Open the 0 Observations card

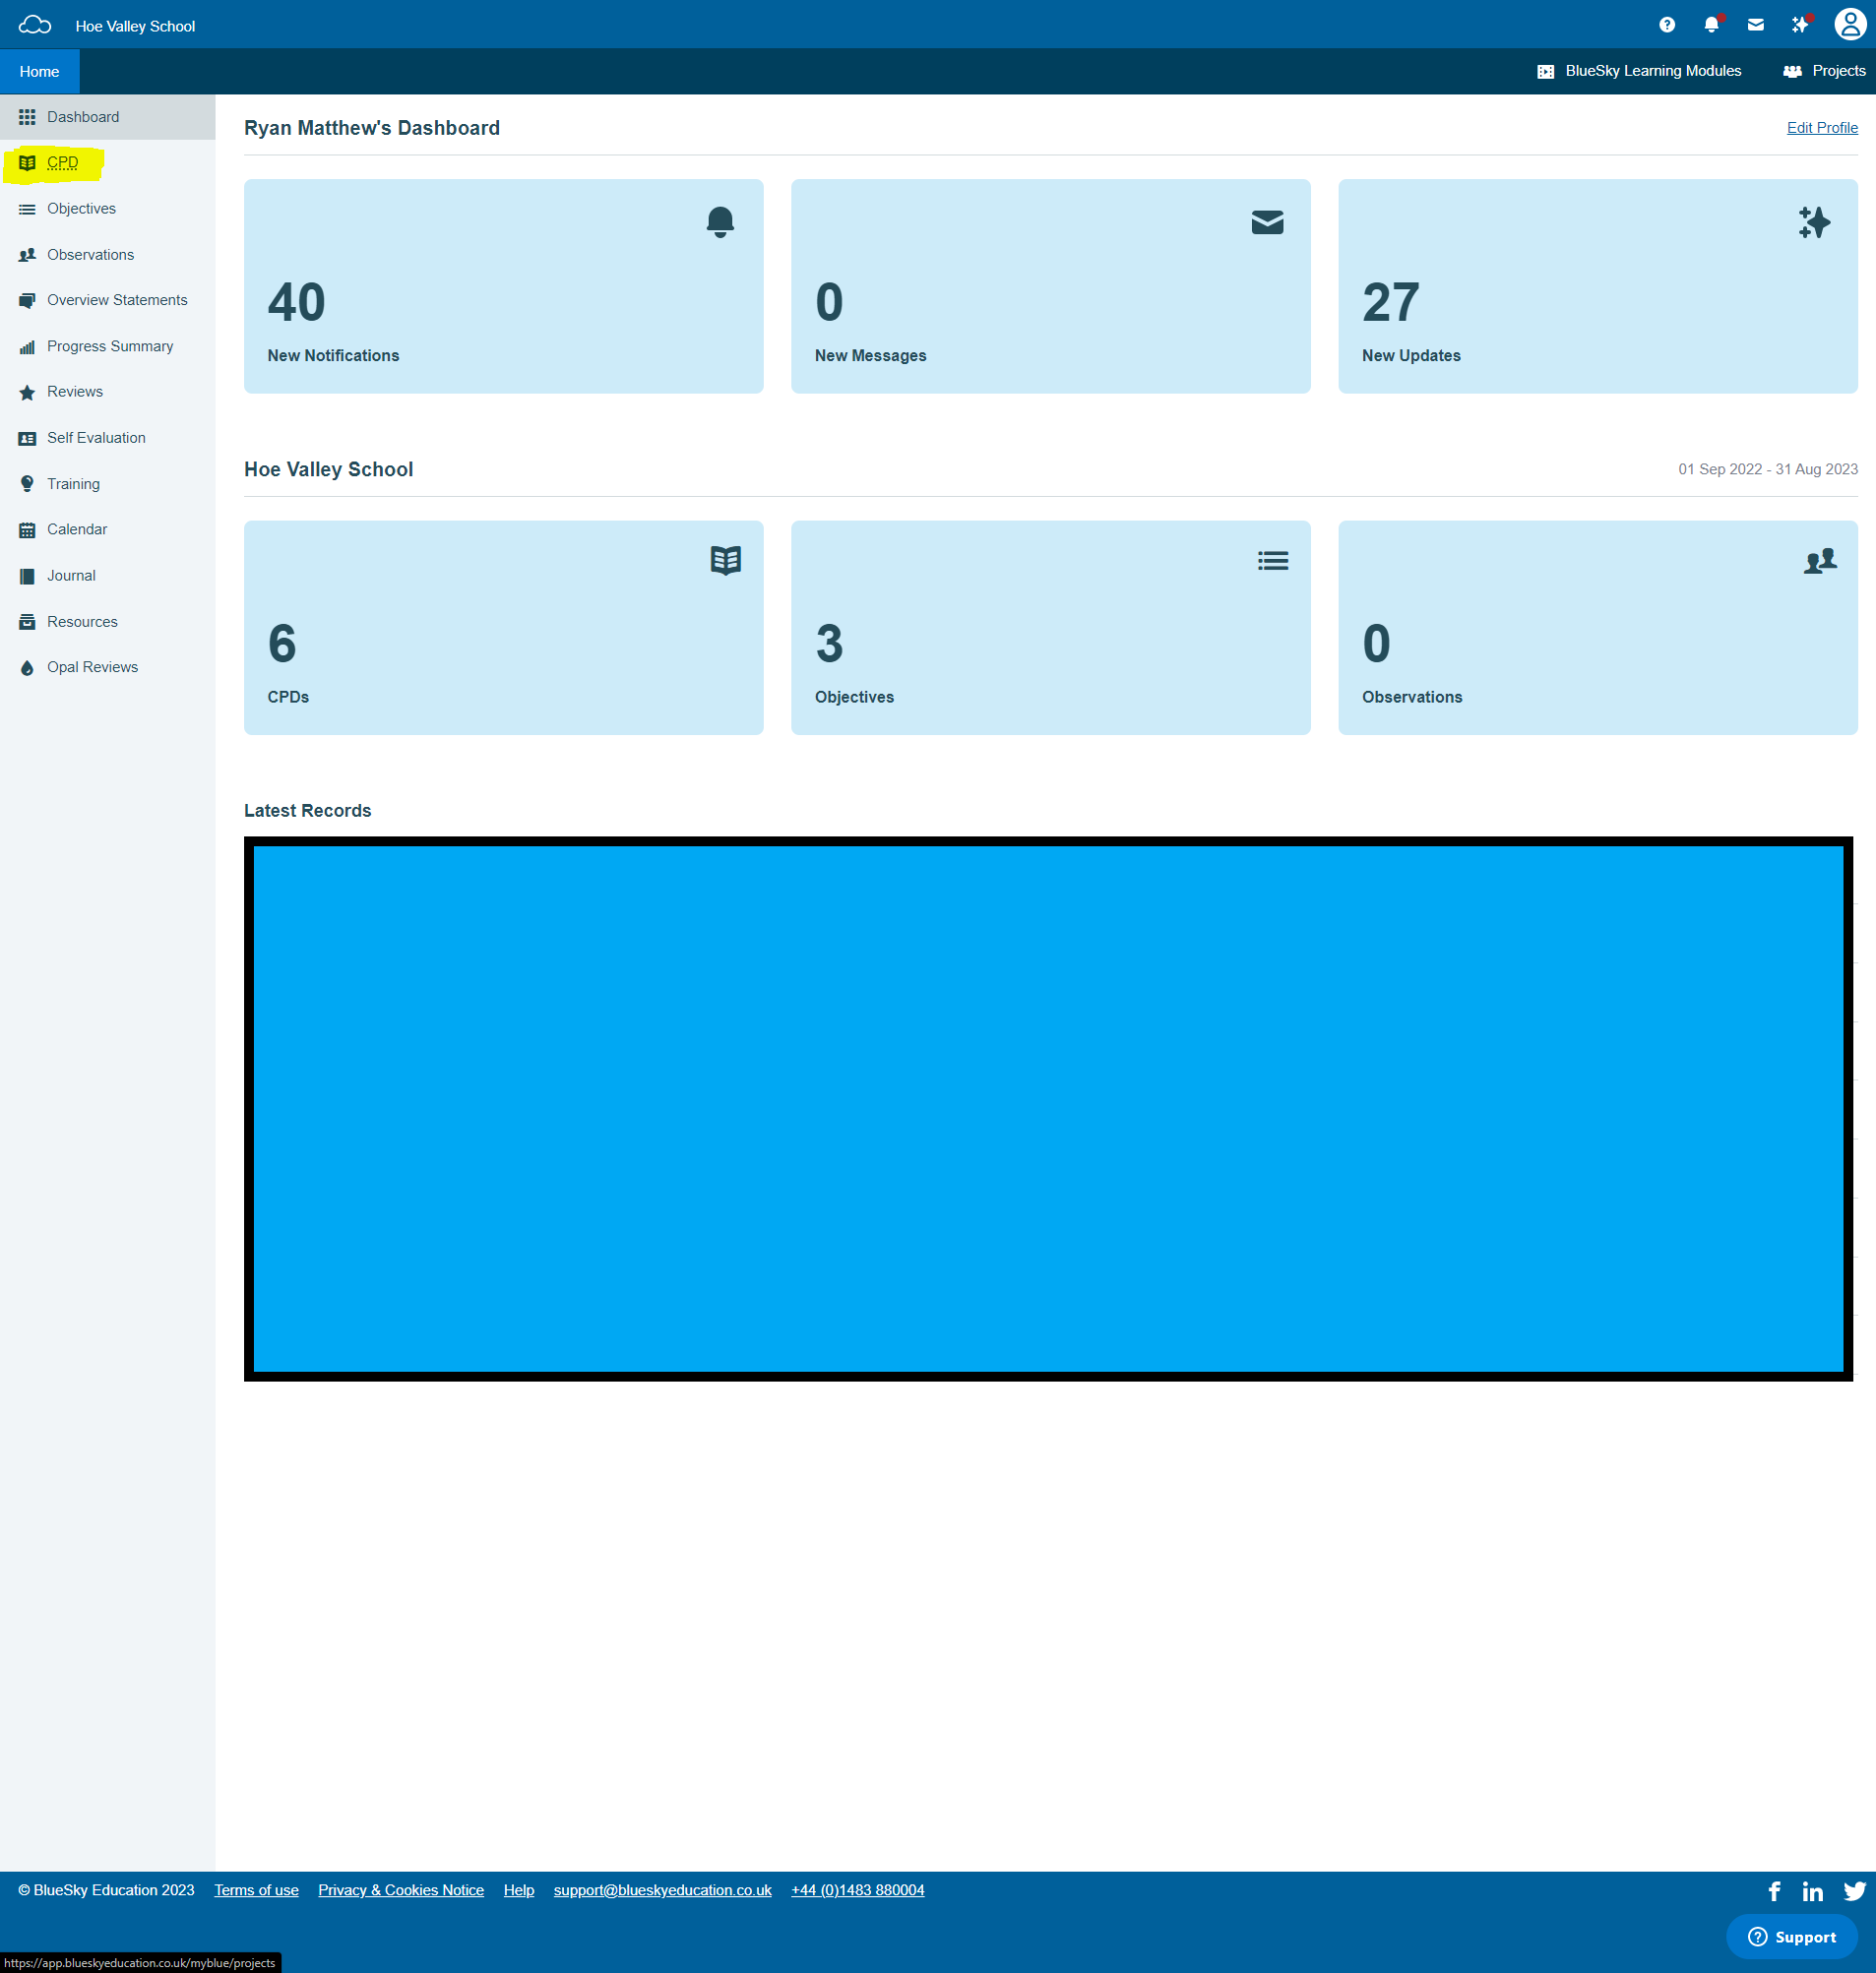[x=1598, y=628]
